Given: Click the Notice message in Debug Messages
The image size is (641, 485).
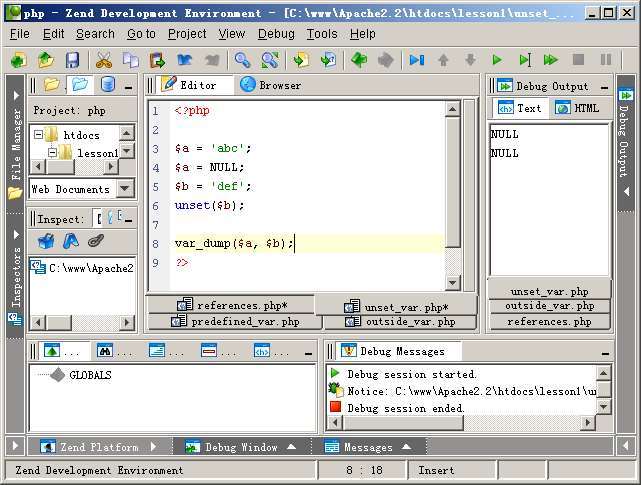Looking at the screenshot, I should click(463, 391).
